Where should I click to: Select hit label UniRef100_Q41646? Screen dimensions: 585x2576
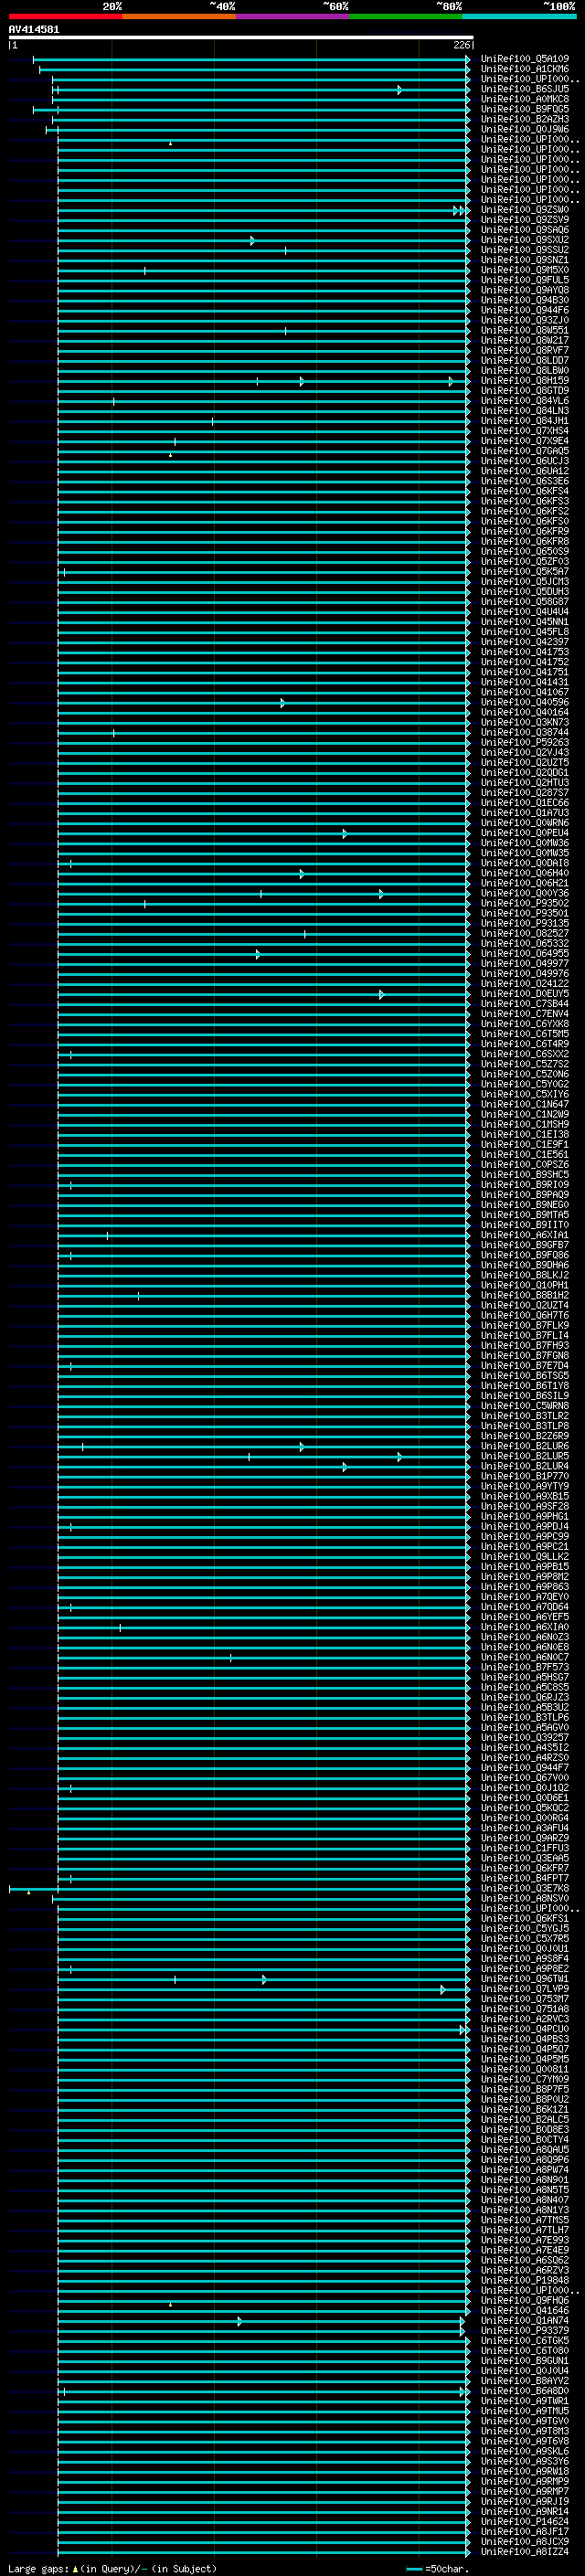525,2311
